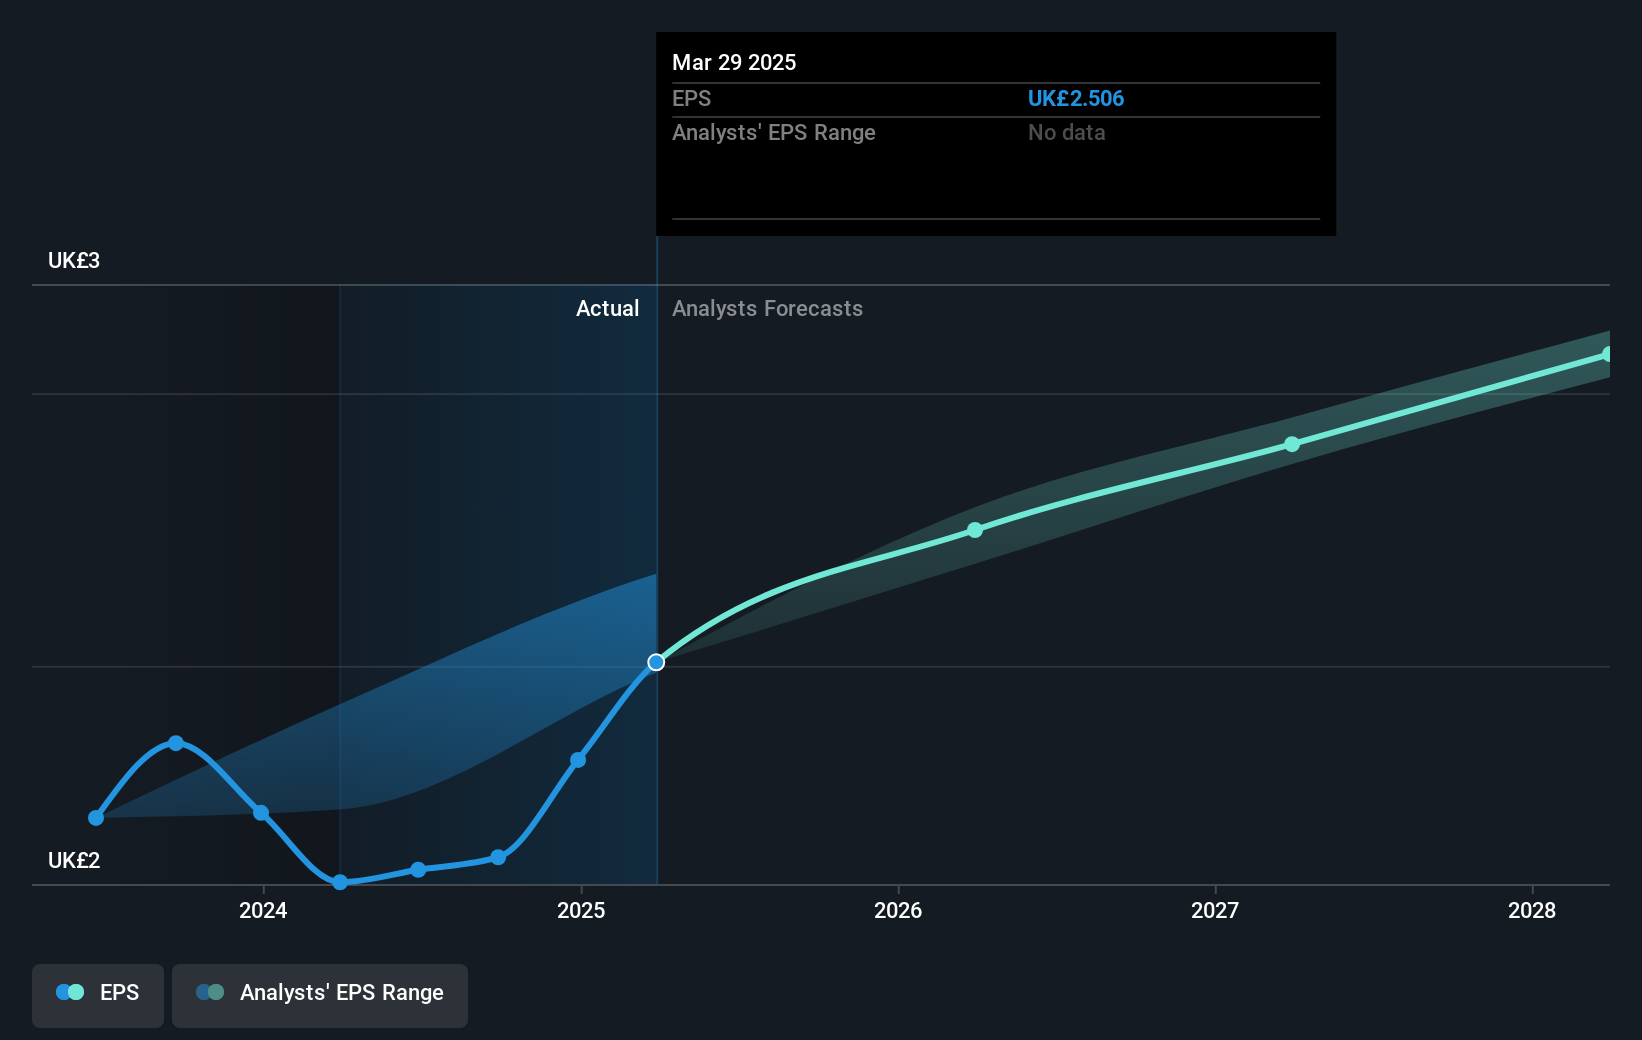Click the final 2028 forecast marker

pos(1608,353)
